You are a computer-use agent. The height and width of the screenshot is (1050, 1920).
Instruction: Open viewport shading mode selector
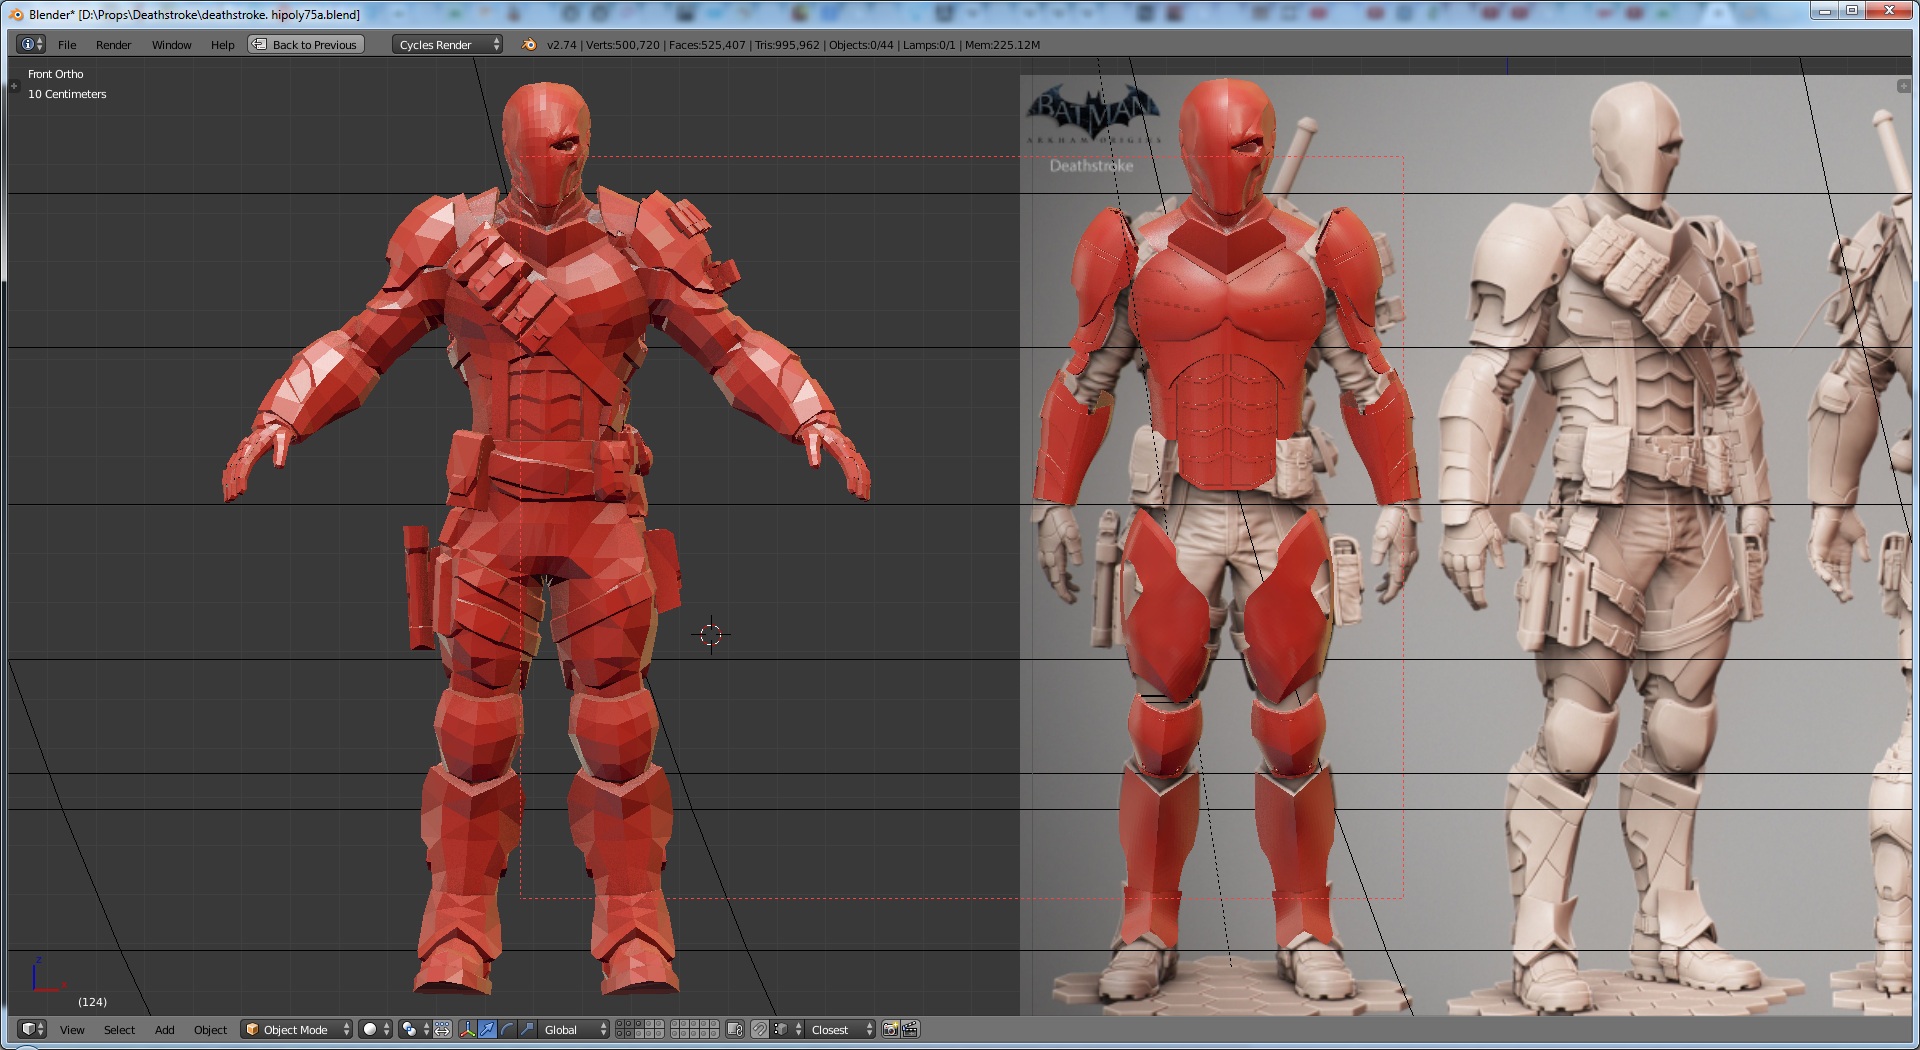point(375,1030)
